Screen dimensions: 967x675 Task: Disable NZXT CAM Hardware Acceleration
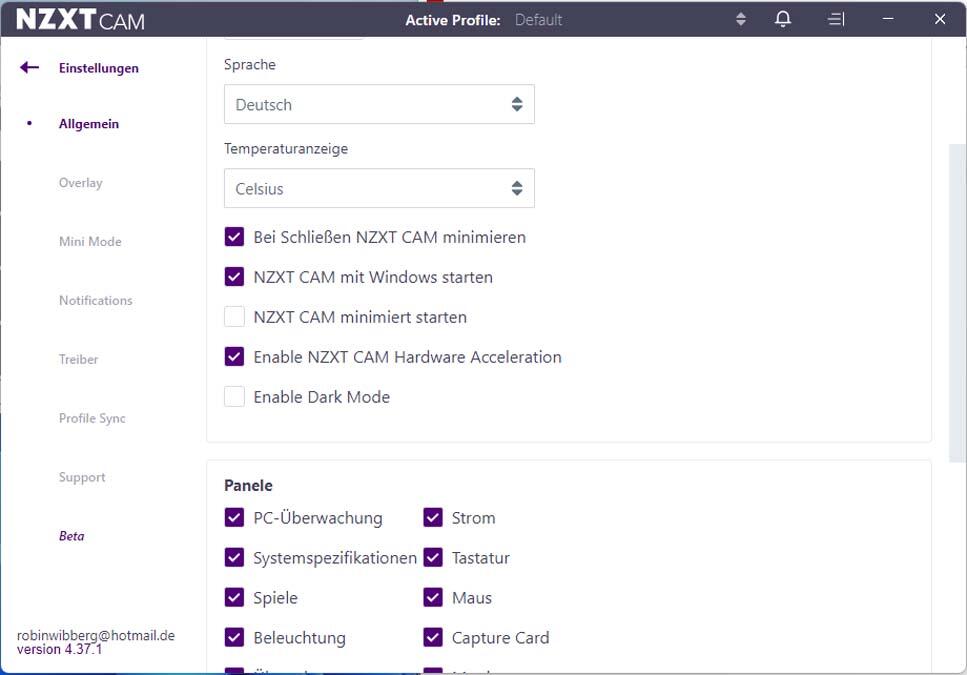click(x=234, y=357)
